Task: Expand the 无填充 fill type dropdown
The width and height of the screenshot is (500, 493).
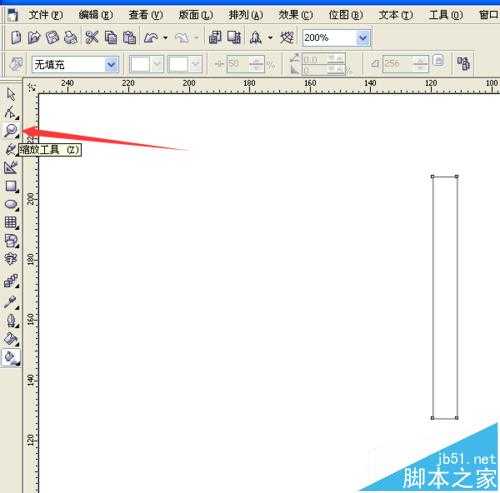Action: [x=111, y=64]
